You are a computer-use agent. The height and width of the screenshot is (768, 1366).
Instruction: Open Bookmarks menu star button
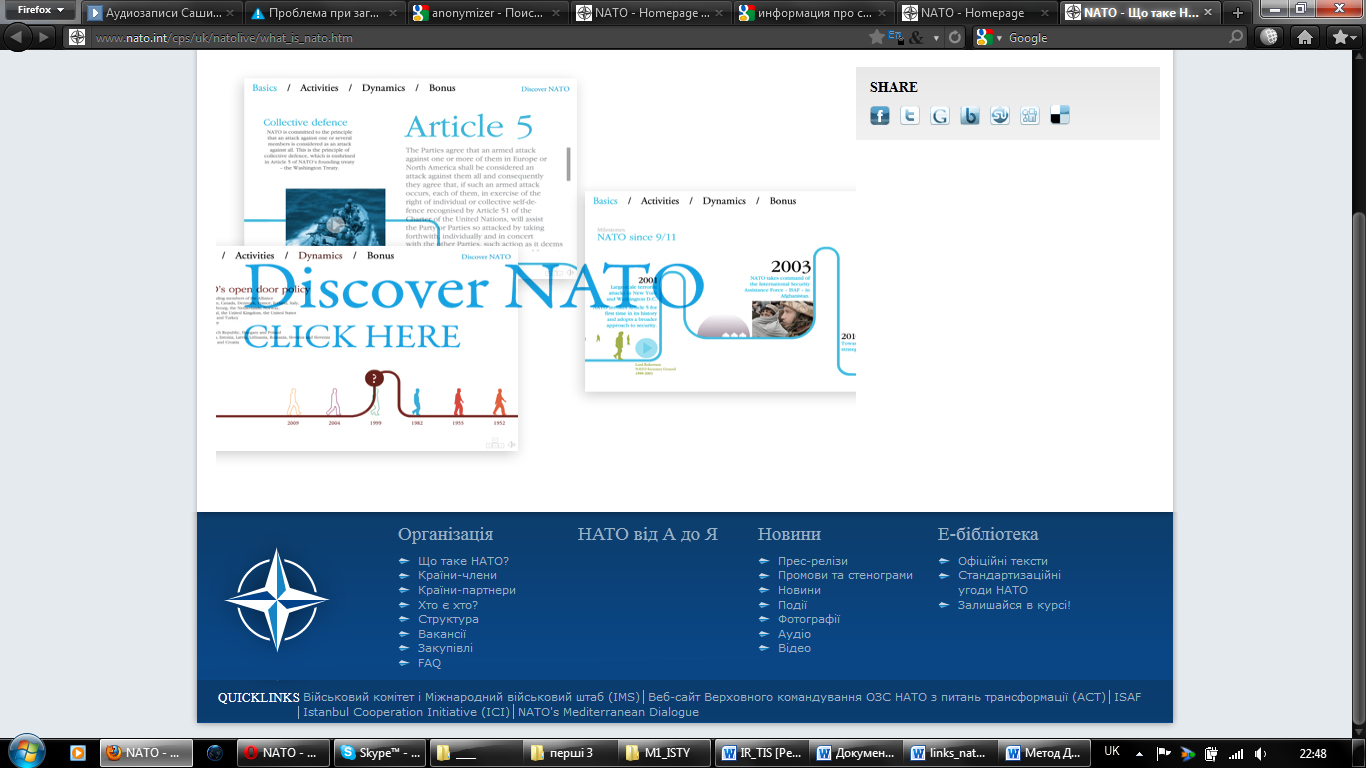pyautogui.click(x=1343, y=37)
